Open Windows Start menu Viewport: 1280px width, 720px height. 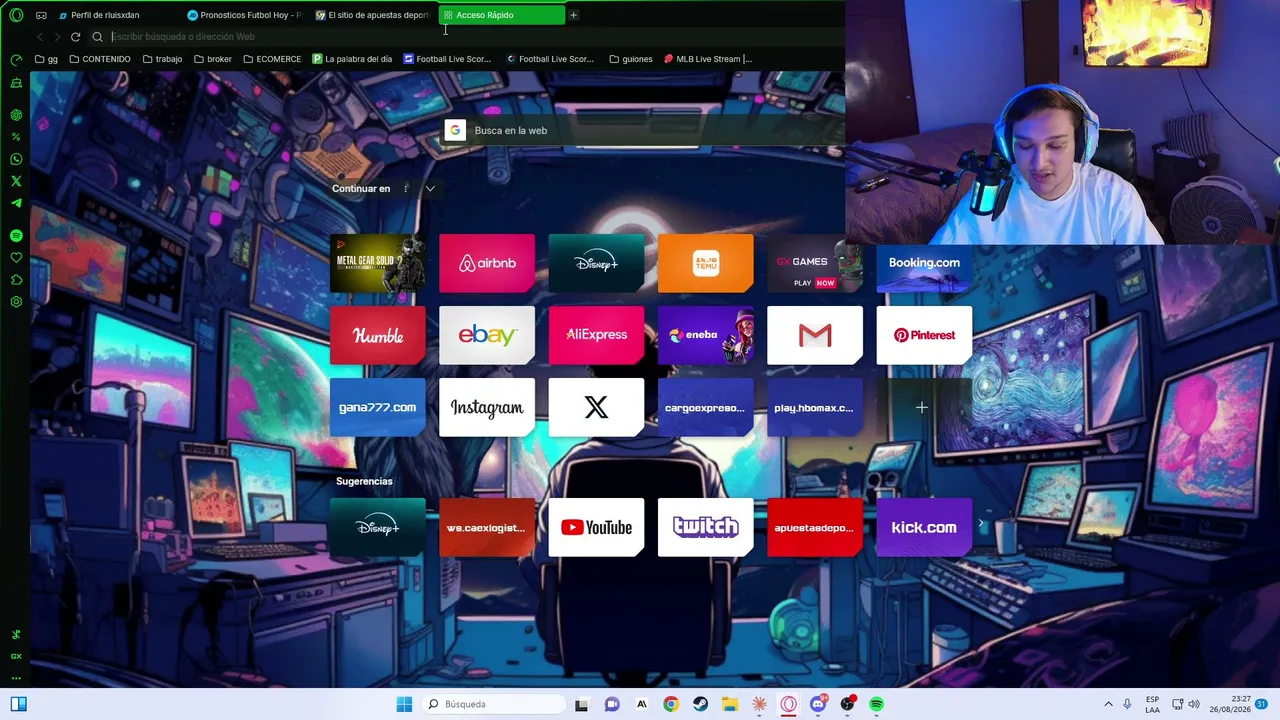[x=404, y=704]
